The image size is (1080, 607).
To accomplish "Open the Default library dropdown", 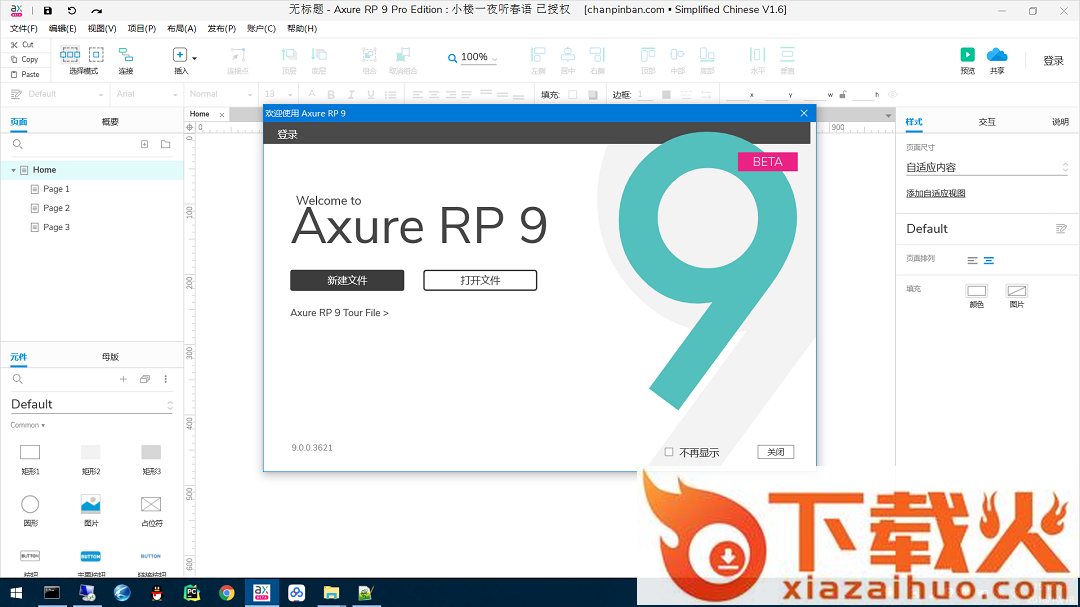I will point(92,404).
